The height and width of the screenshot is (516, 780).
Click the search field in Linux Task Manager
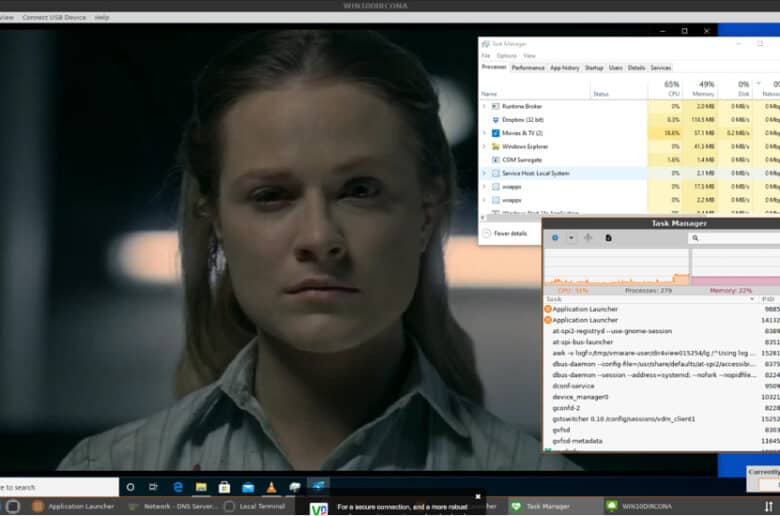coord(734,238)
